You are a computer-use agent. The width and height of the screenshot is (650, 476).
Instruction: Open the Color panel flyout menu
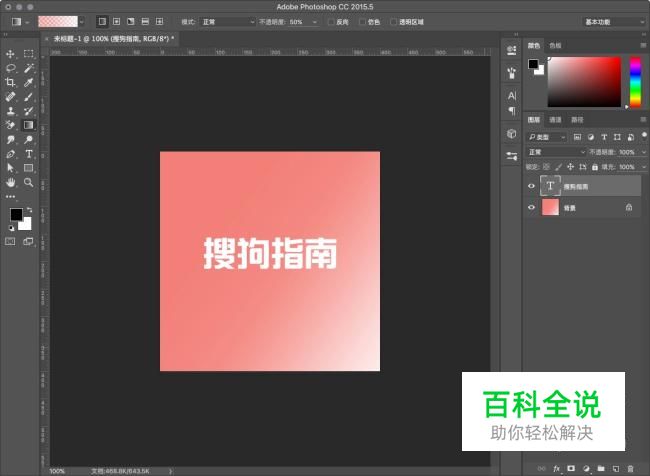[643, 45]
